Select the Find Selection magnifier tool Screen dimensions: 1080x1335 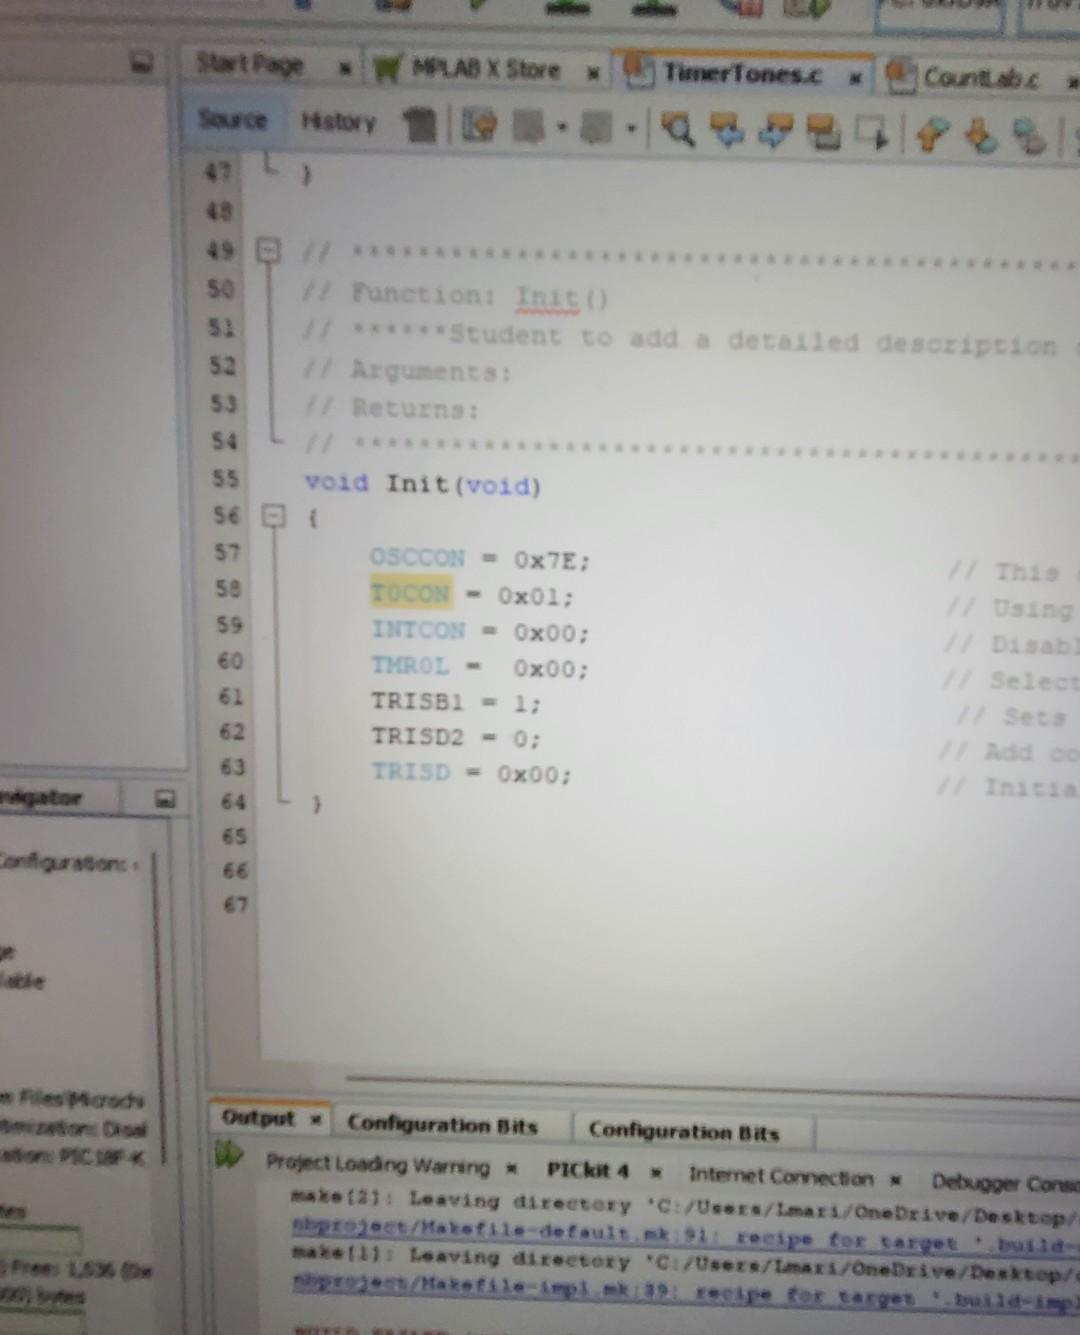point(678,133)
